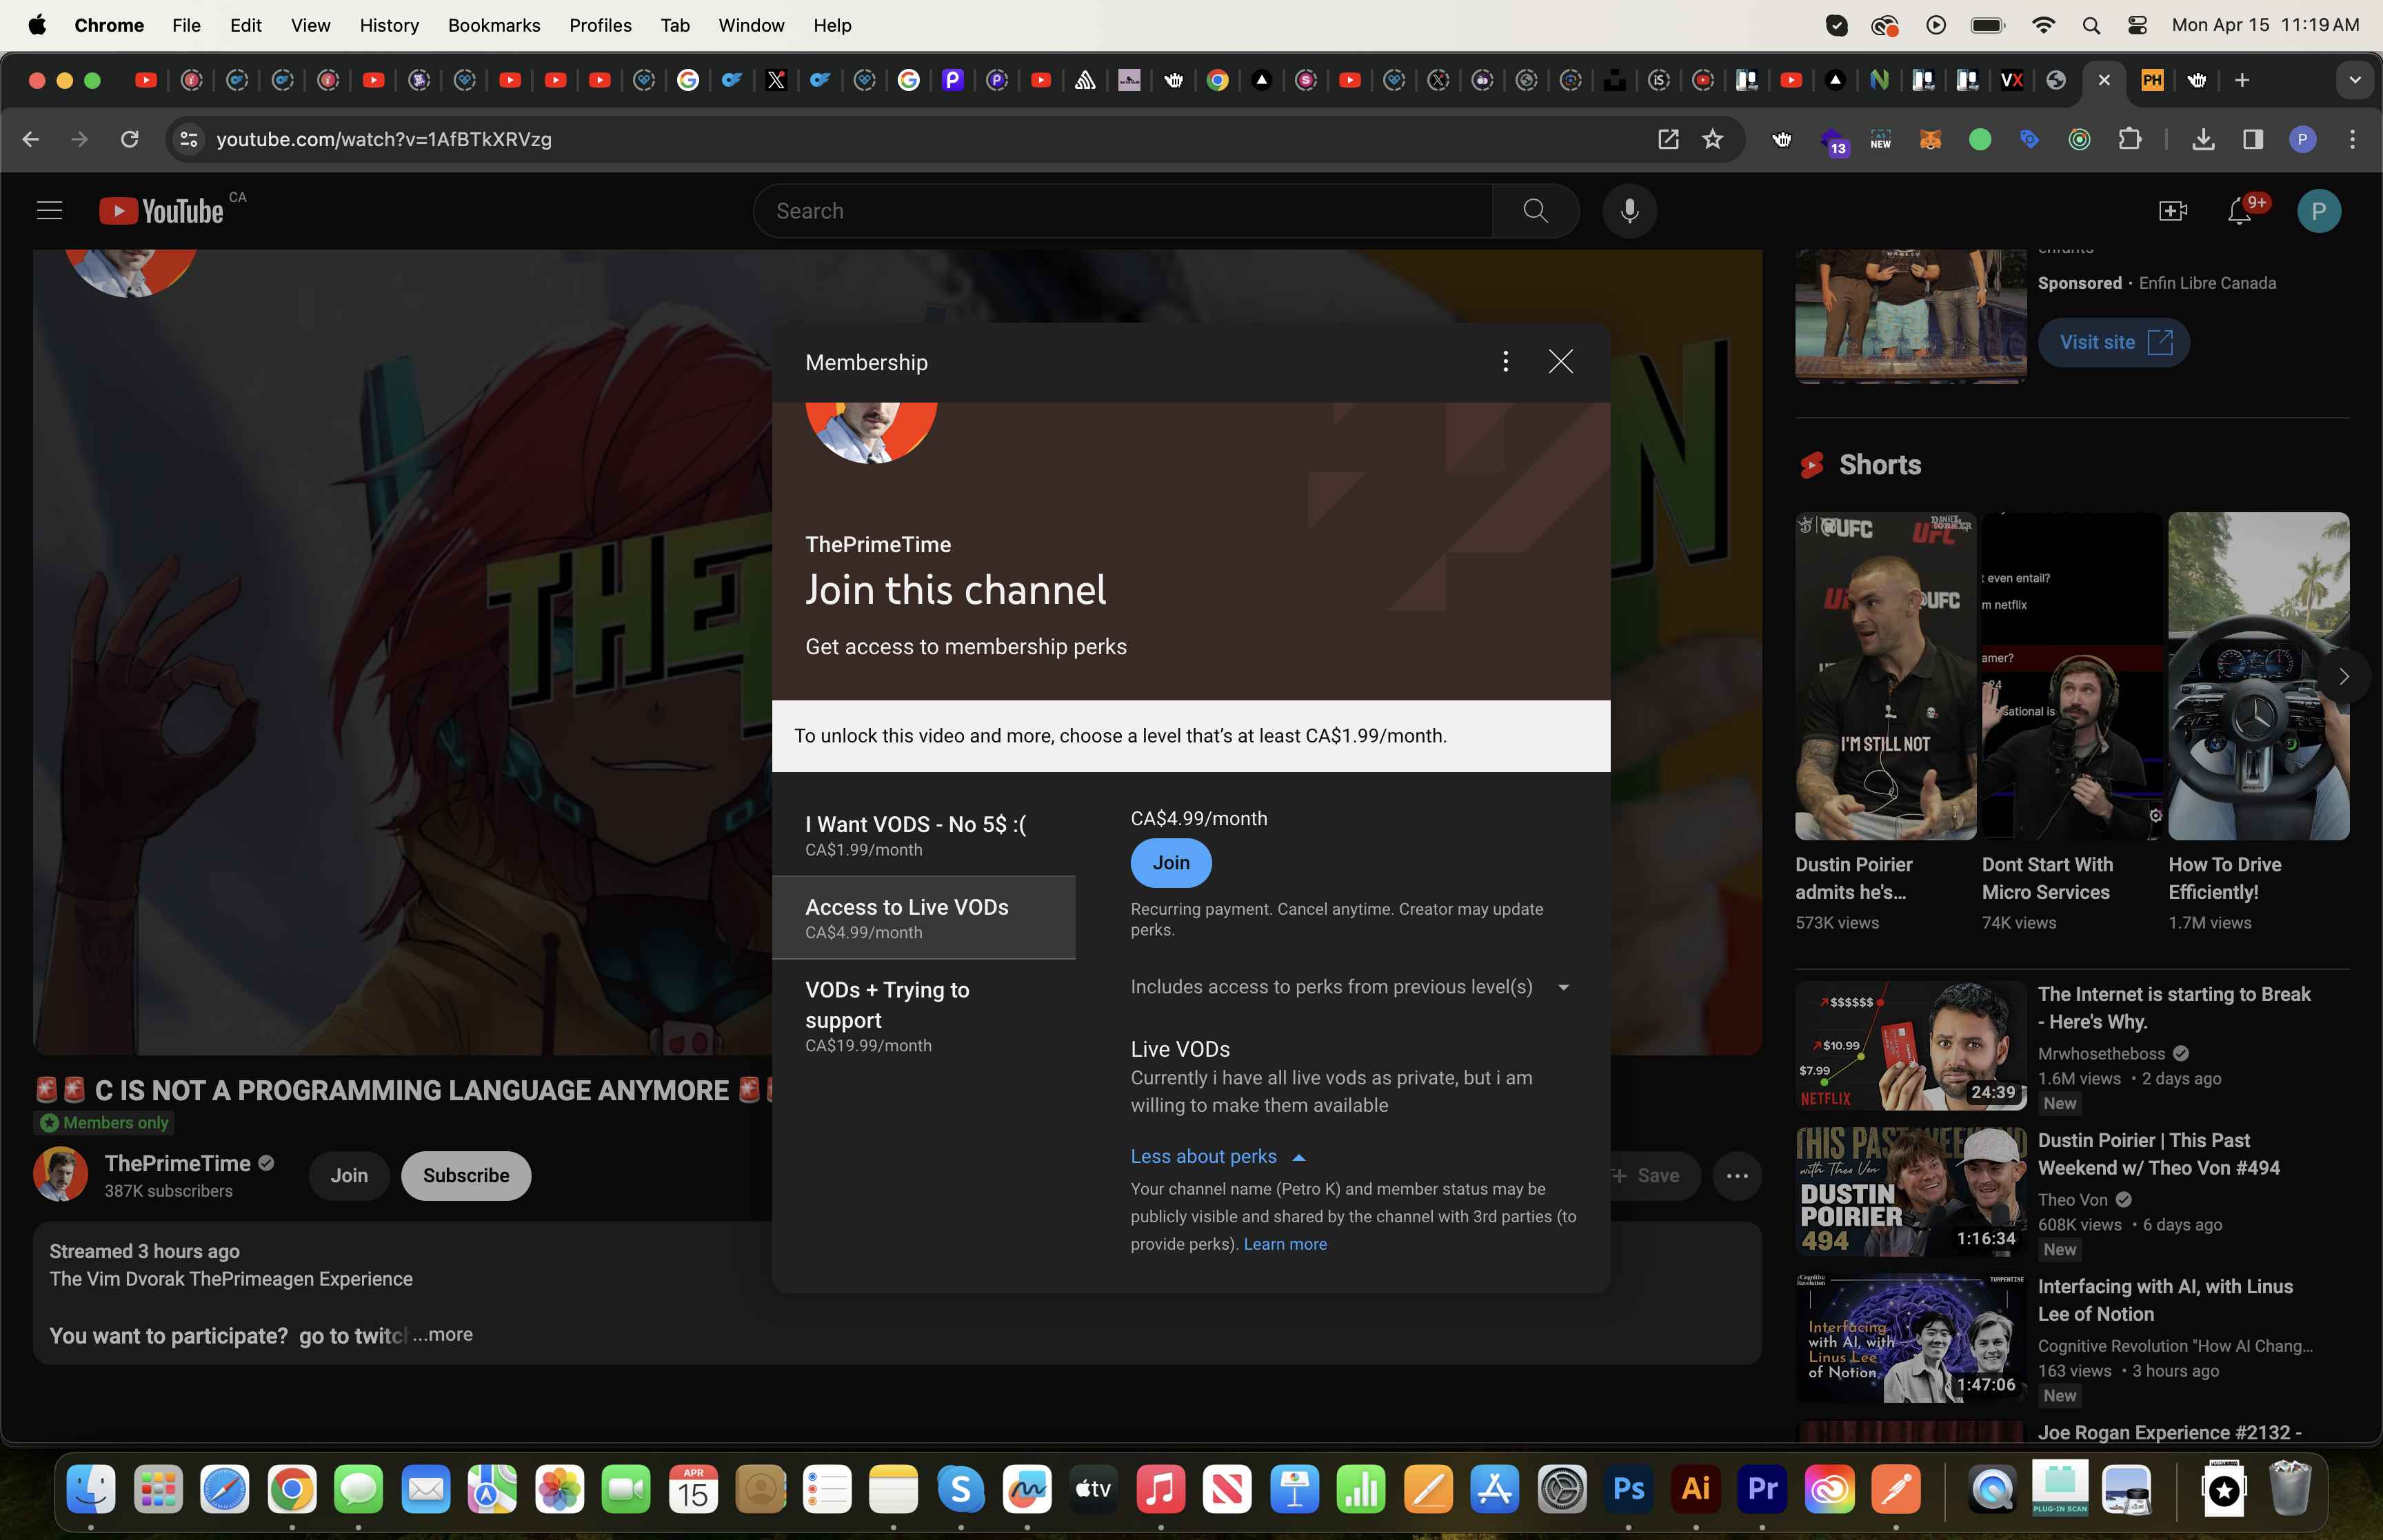Screen dimensions: 2383x1540
Task: Open page in app icon in address bar
Action: click(1668, 139)
